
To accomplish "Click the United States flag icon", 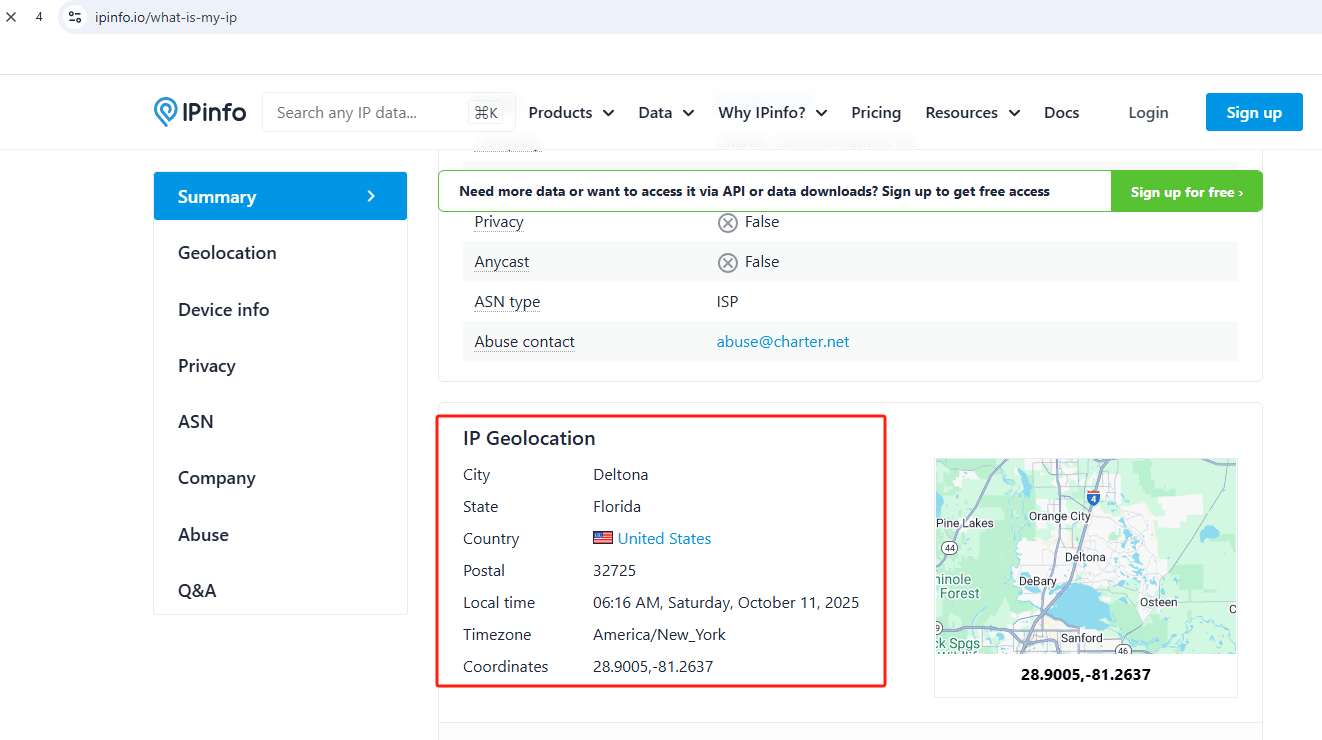I will pos(602,538).
